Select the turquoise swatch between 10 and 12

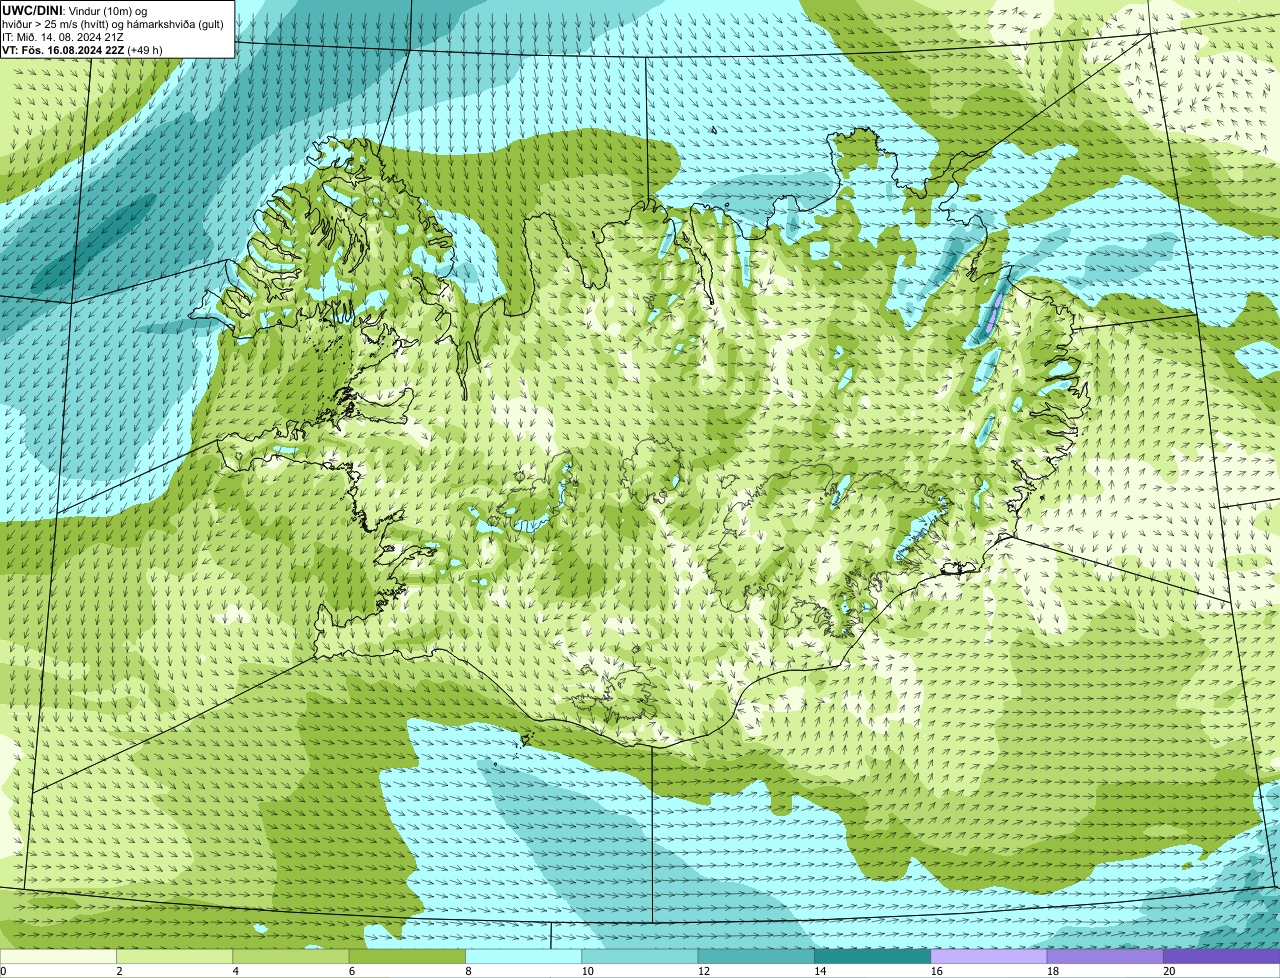640,956
